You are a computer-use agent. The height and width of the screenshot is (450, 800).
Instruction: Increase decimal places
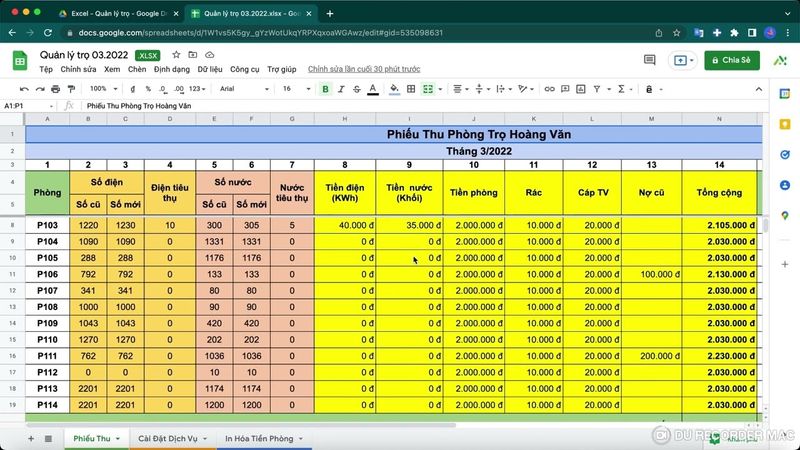(x=179, y=89)
